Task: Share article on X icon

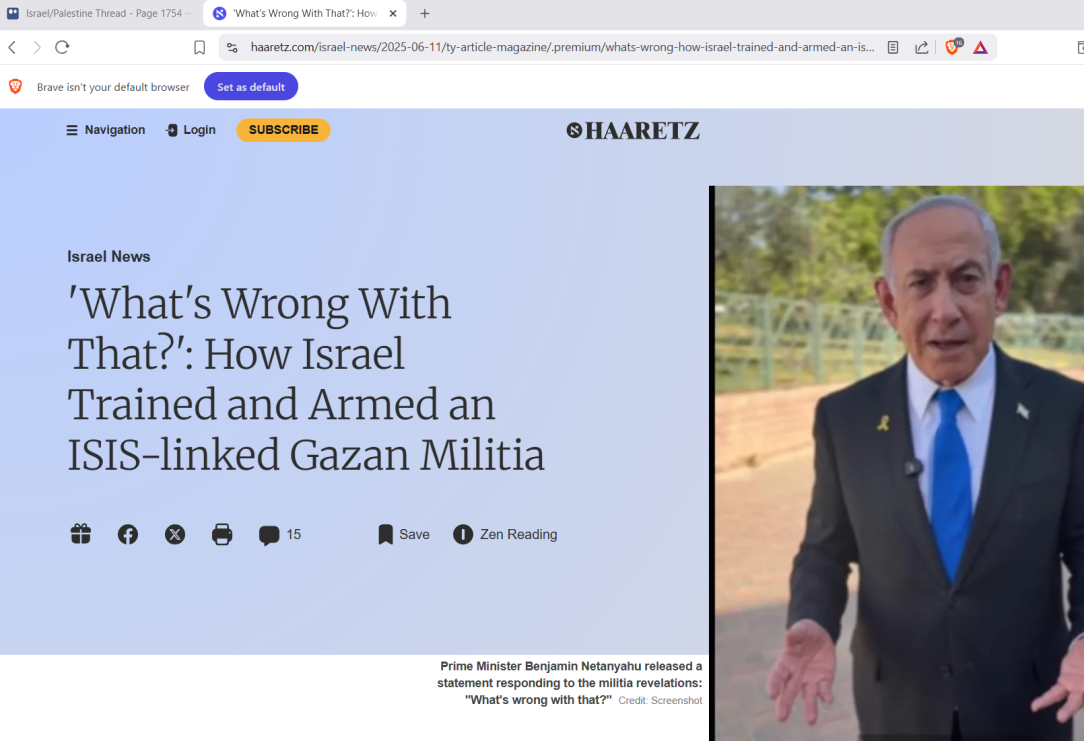Action: pyautogui.click(x=175, y=534)
